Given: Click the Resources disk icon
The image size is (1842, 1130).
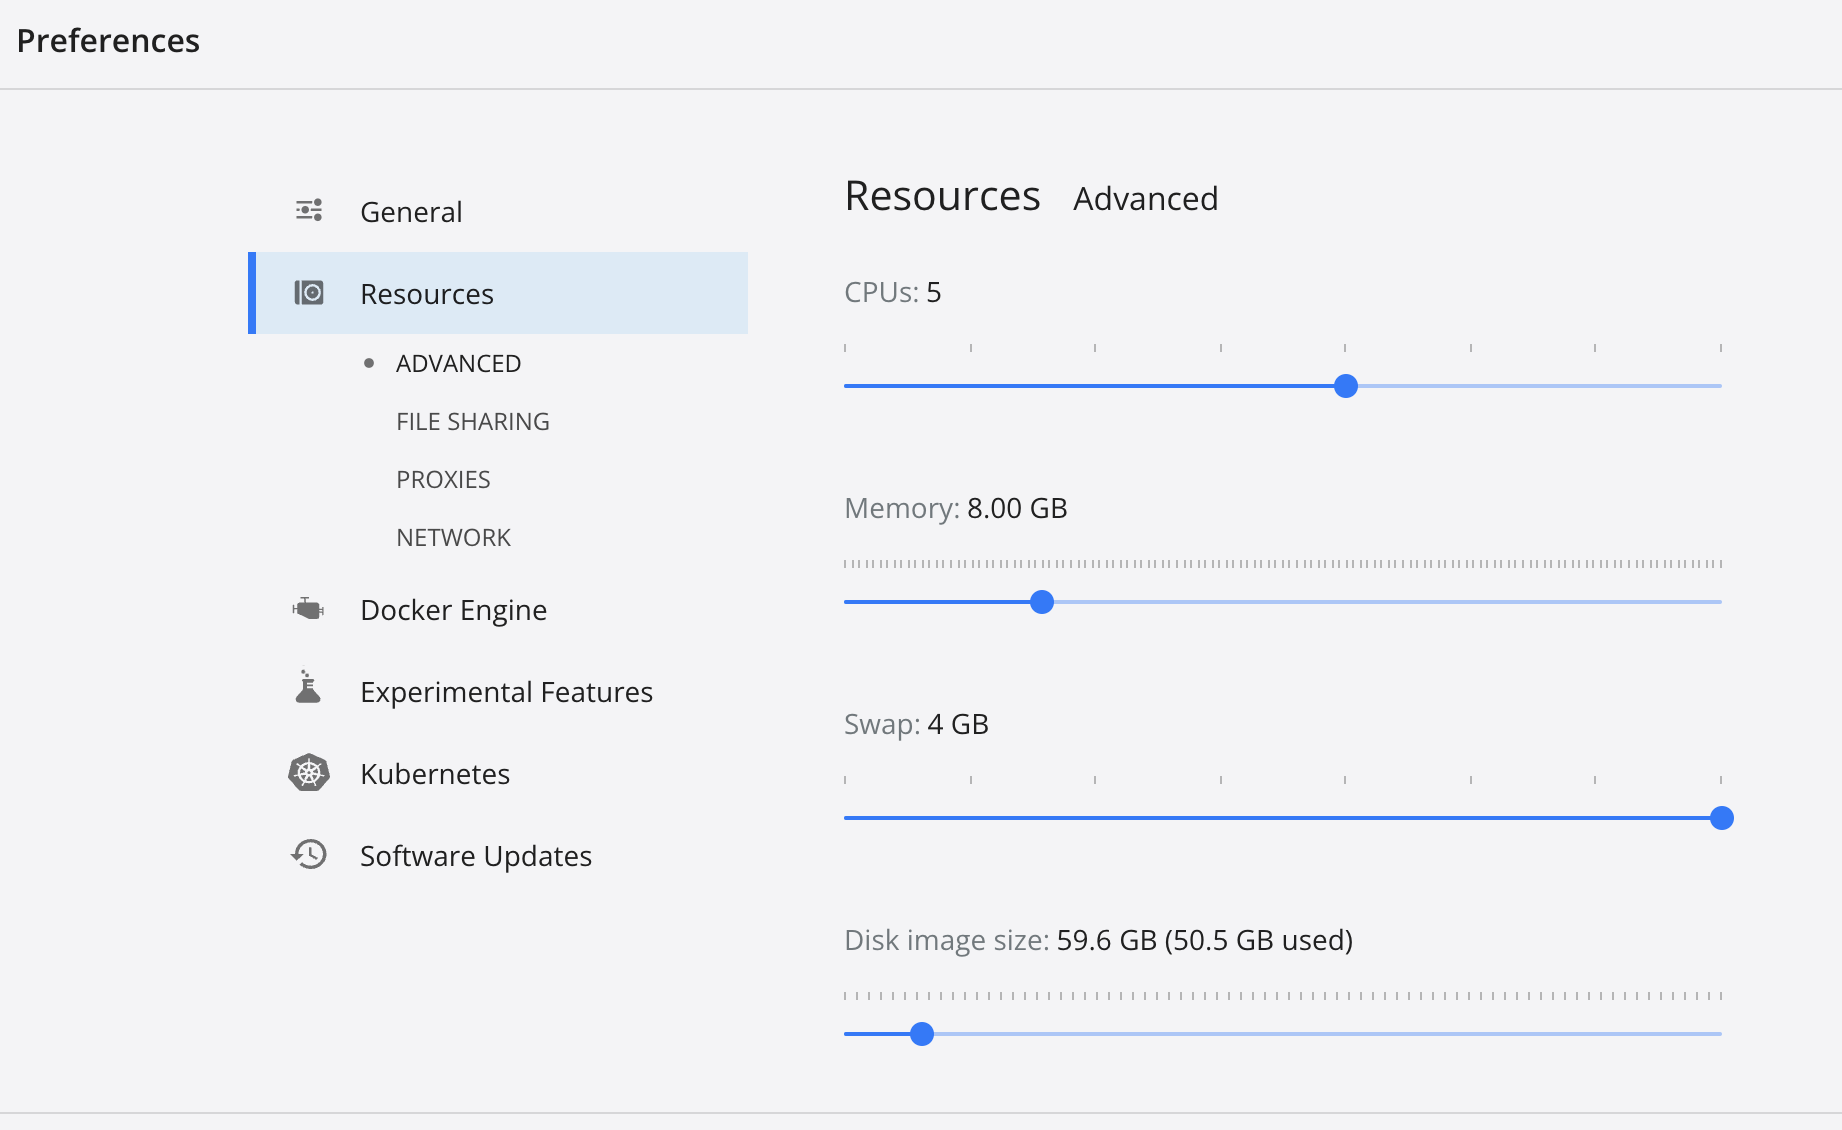Looking at the screenshot, I should (x=309, y=292).
